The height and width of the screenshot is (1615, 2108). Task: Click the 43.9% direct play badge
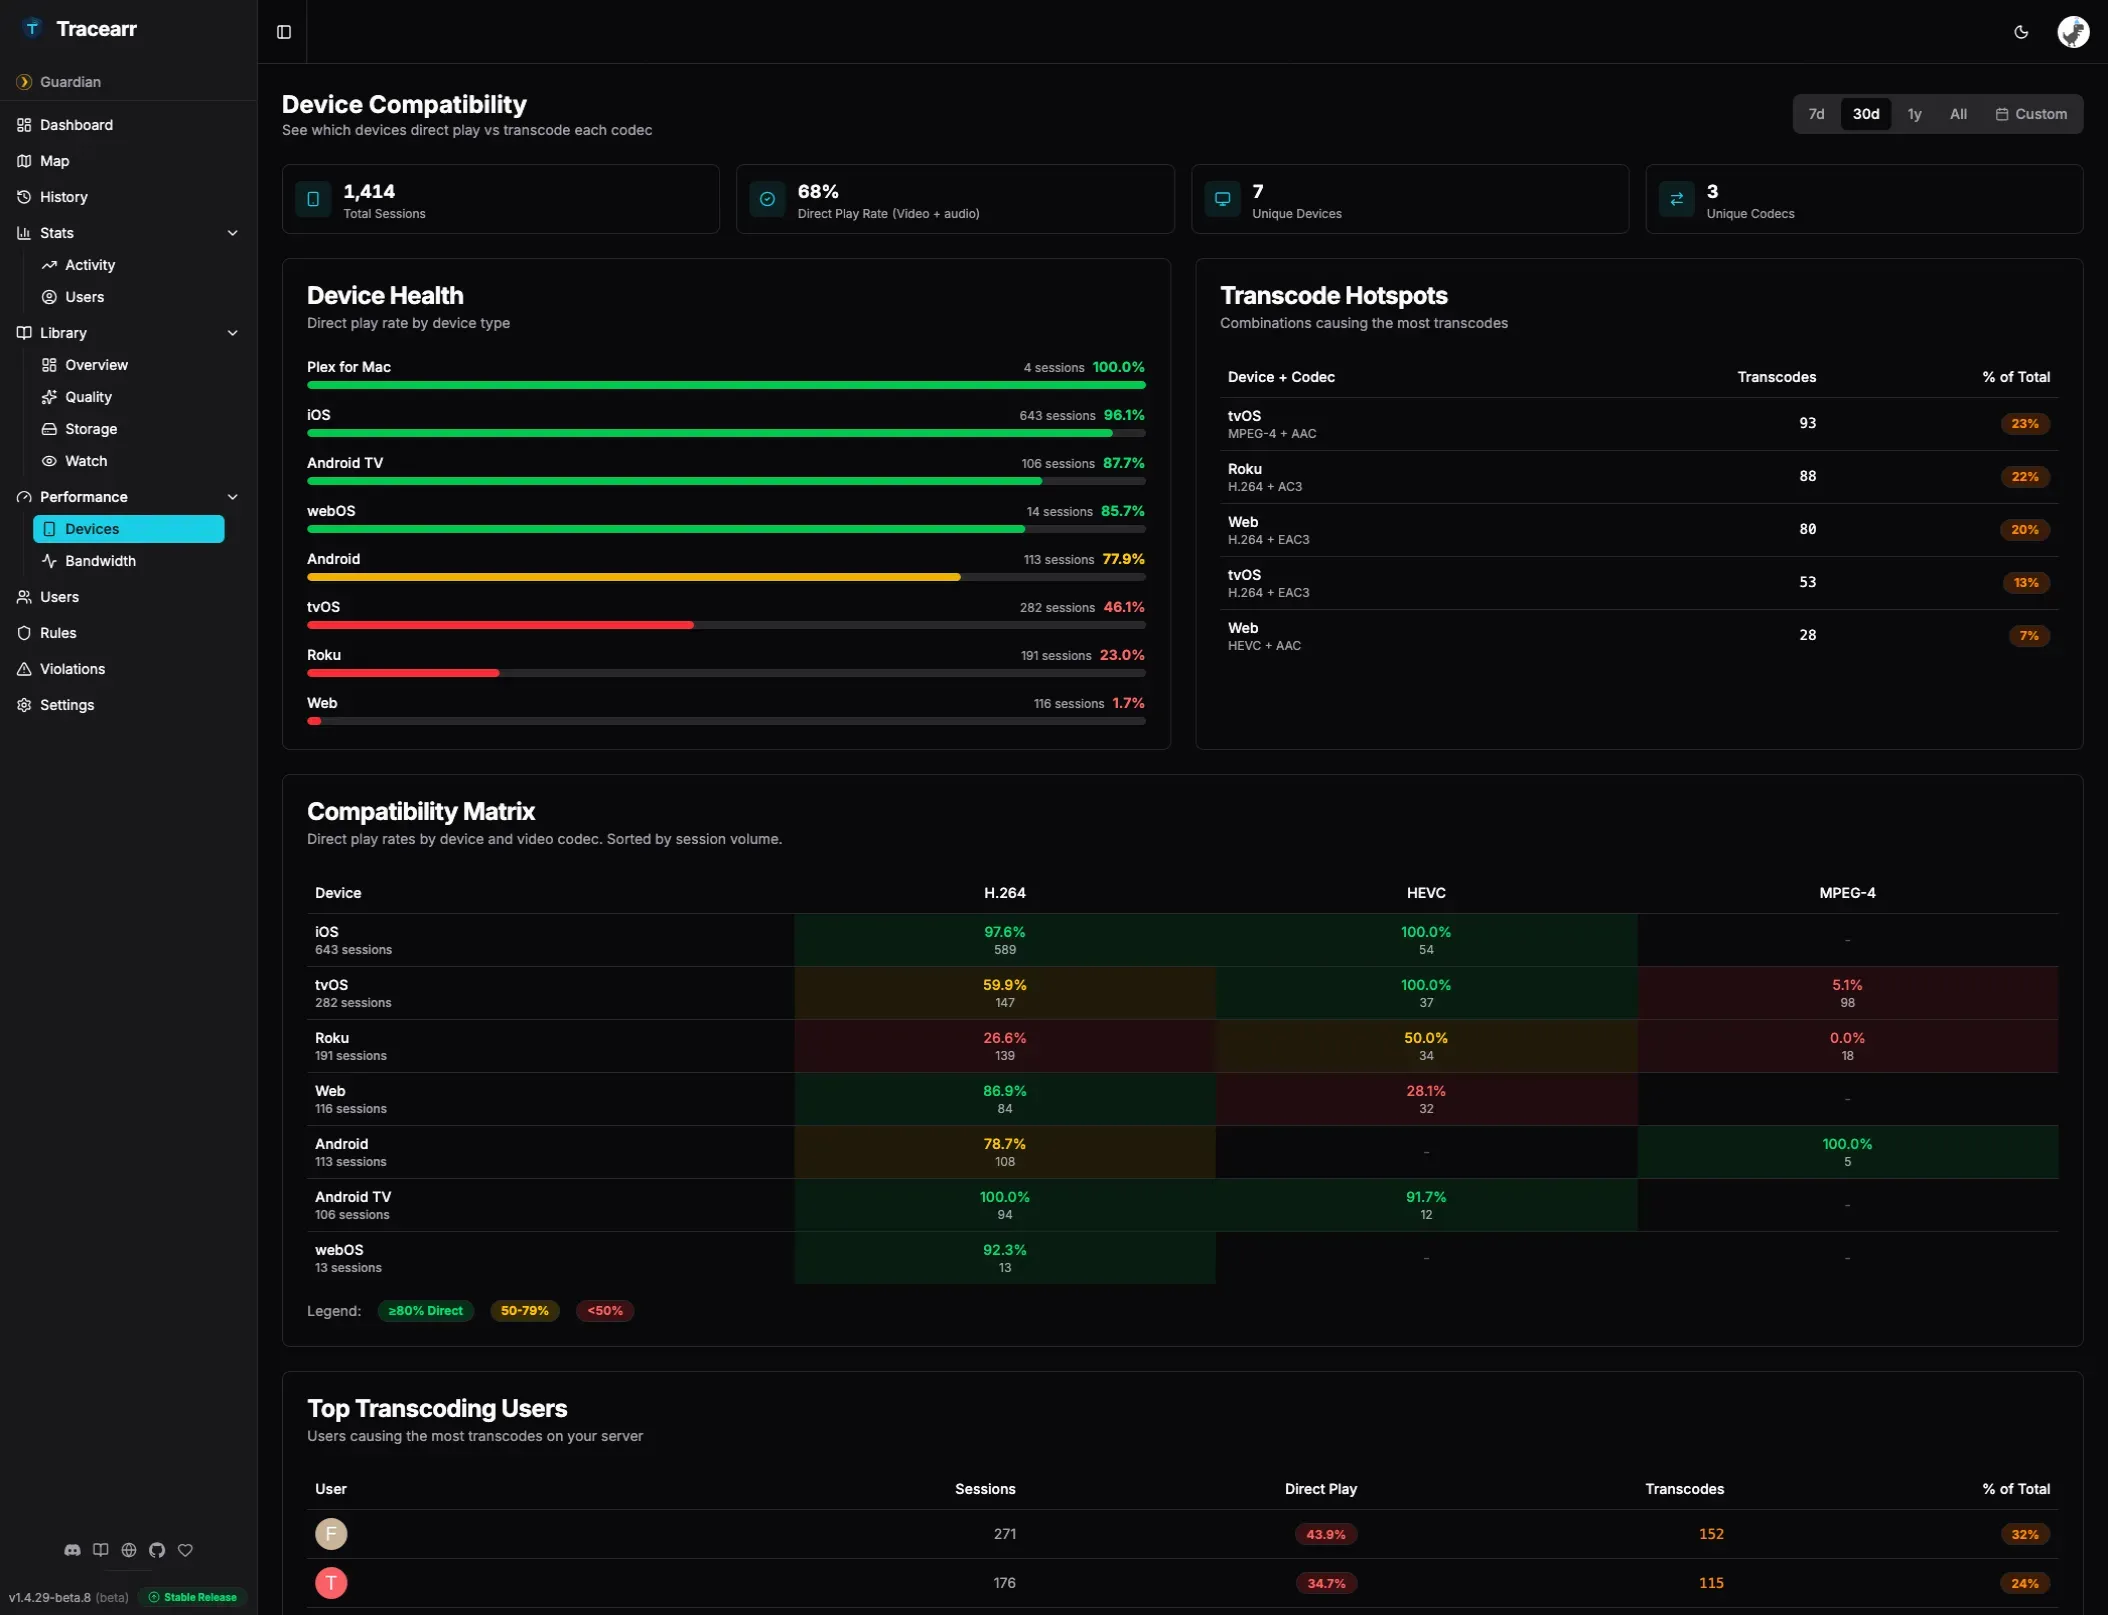click(x=1325, y=1534)
